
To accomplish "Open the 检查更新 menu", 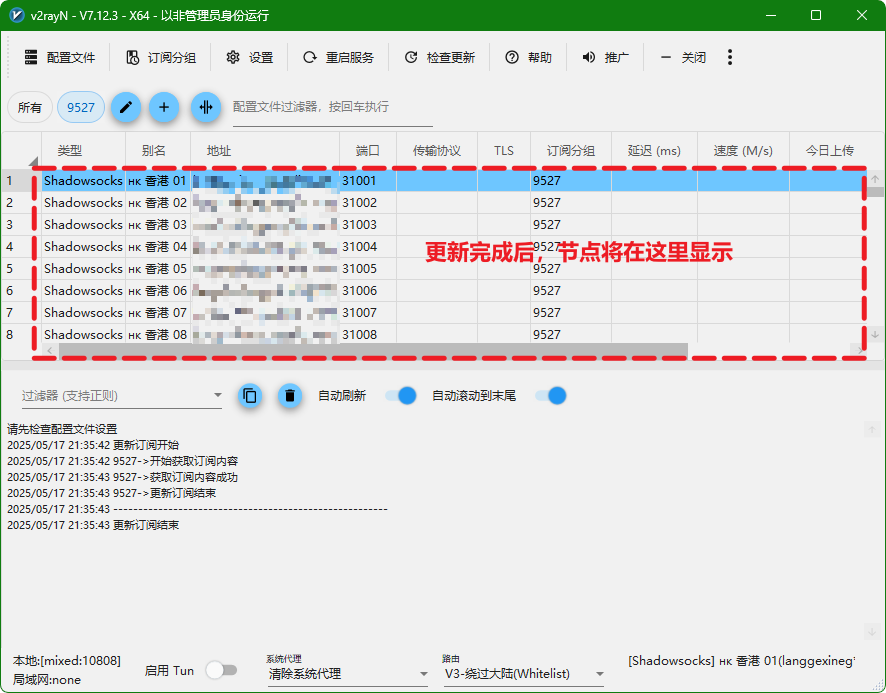I will [x=439, y=57].
